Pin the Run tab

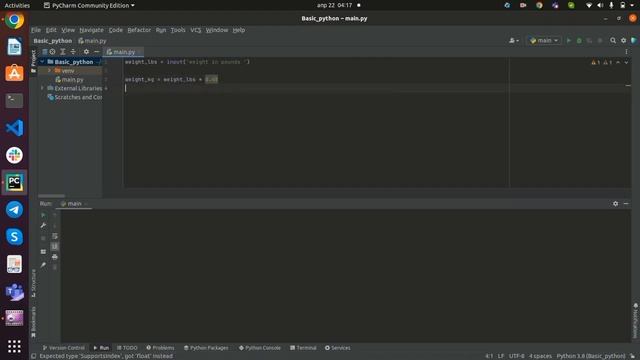(43, 265)
